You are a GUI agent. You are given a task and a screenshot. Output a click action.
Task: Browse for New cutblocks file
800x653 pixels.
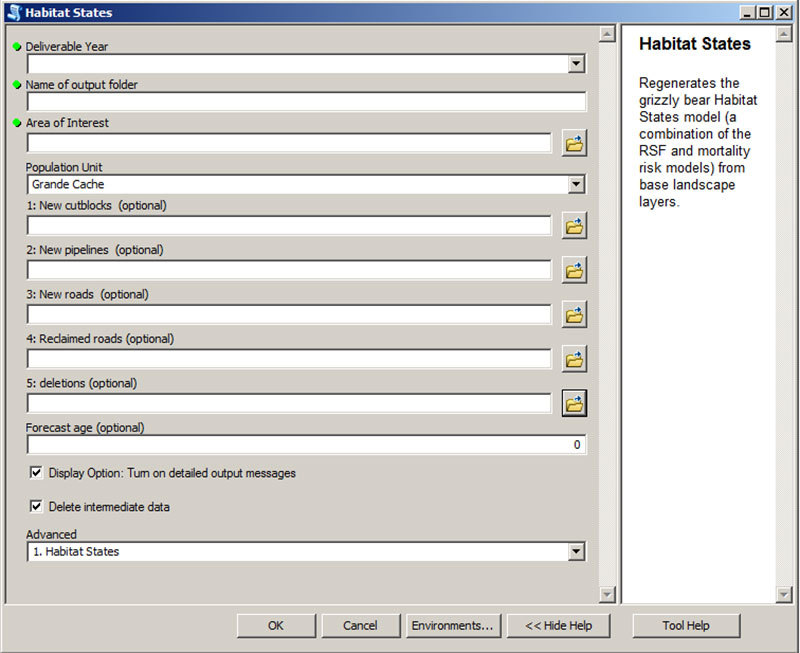pos(574,225)
